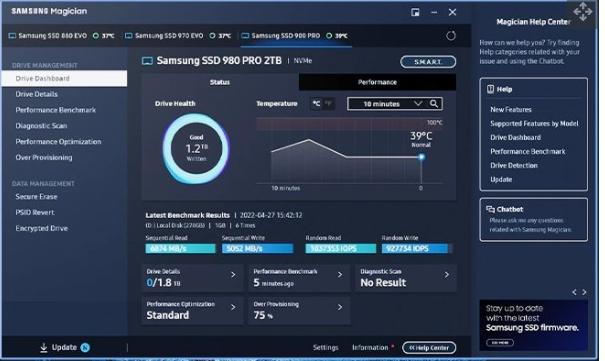
Task: Select the Samsung SSD 970 EVO drive tab
Action: click(178, 36)
